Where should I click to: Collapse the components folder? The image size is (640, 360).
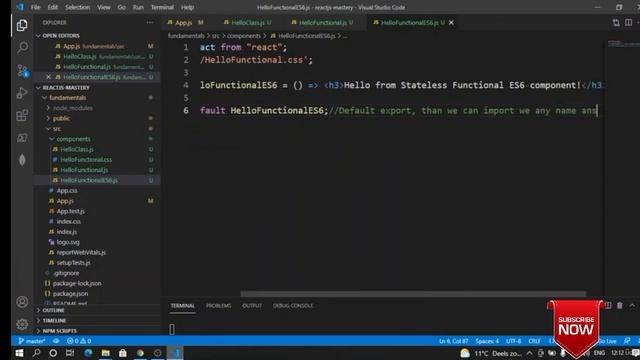click(x=73, y=139)
